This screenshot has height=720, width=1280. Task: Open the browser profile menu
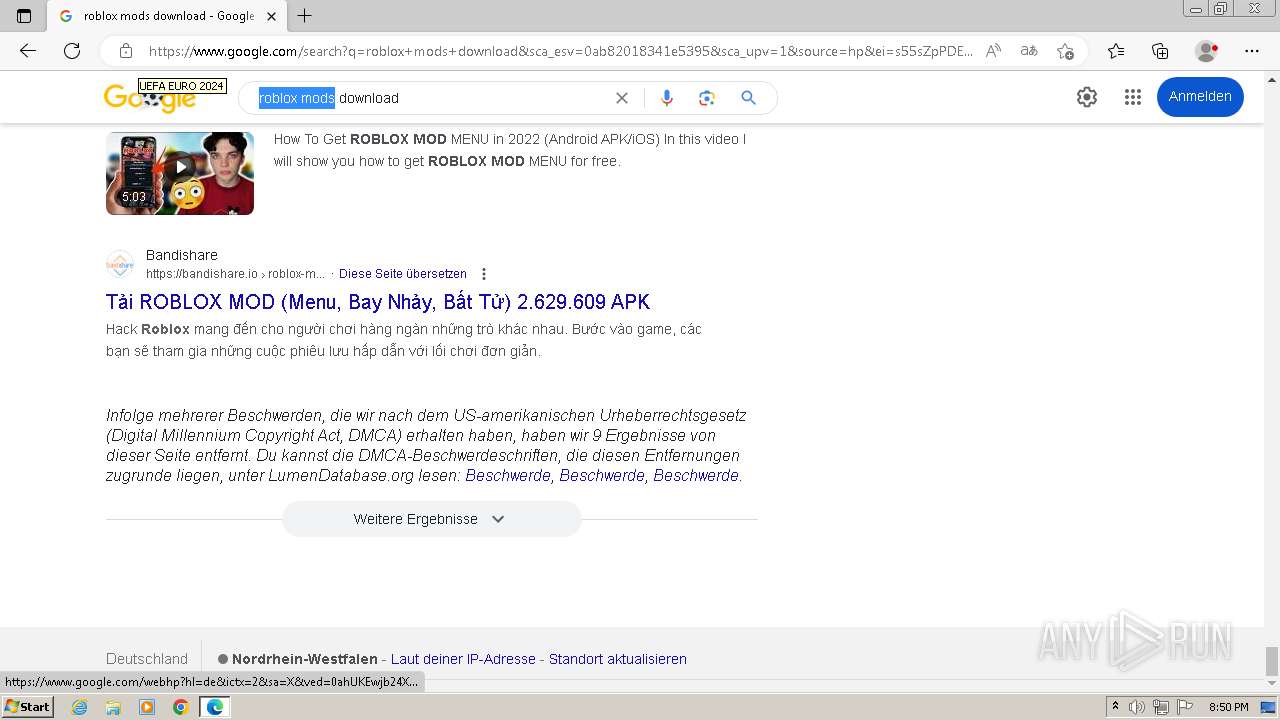(x=1207, y=51)
